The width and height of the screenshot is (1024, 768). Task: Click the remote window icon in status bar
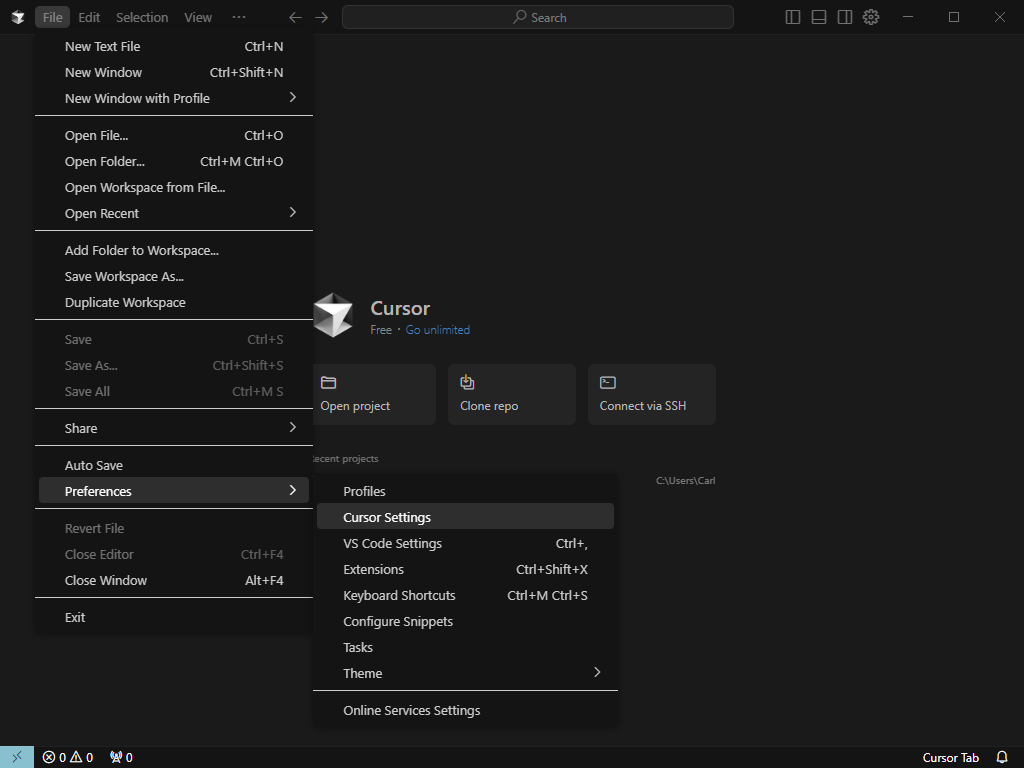17,757
